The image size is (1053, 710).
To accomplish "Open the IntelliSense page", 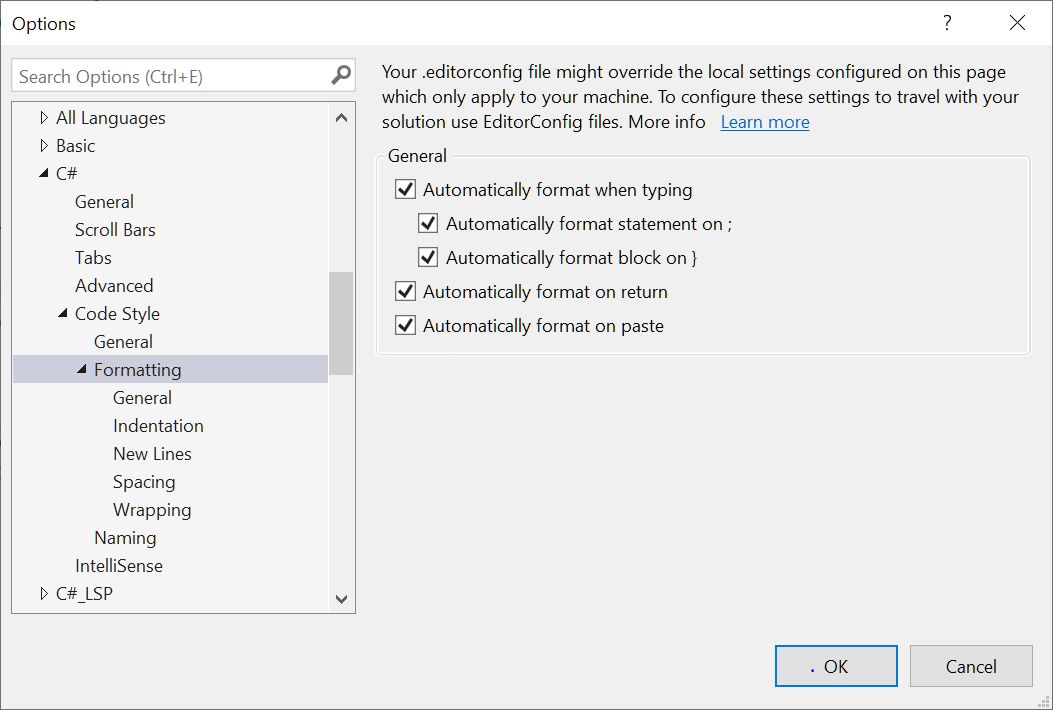I will tap(118, 566).
